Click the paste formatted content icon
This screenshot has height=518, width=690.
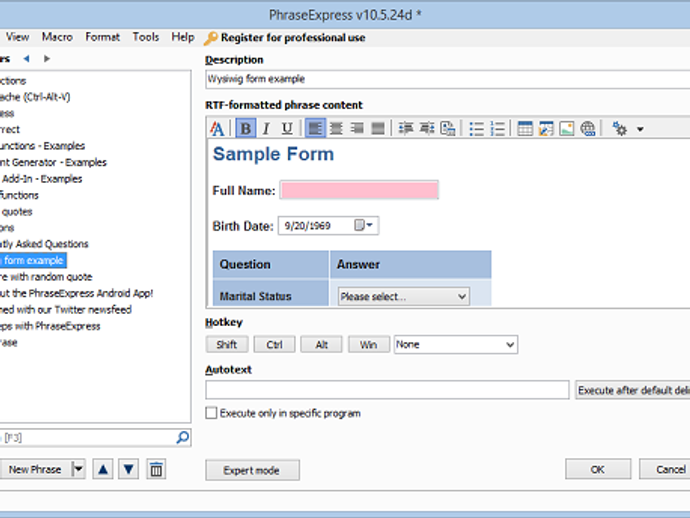point(448,129)
